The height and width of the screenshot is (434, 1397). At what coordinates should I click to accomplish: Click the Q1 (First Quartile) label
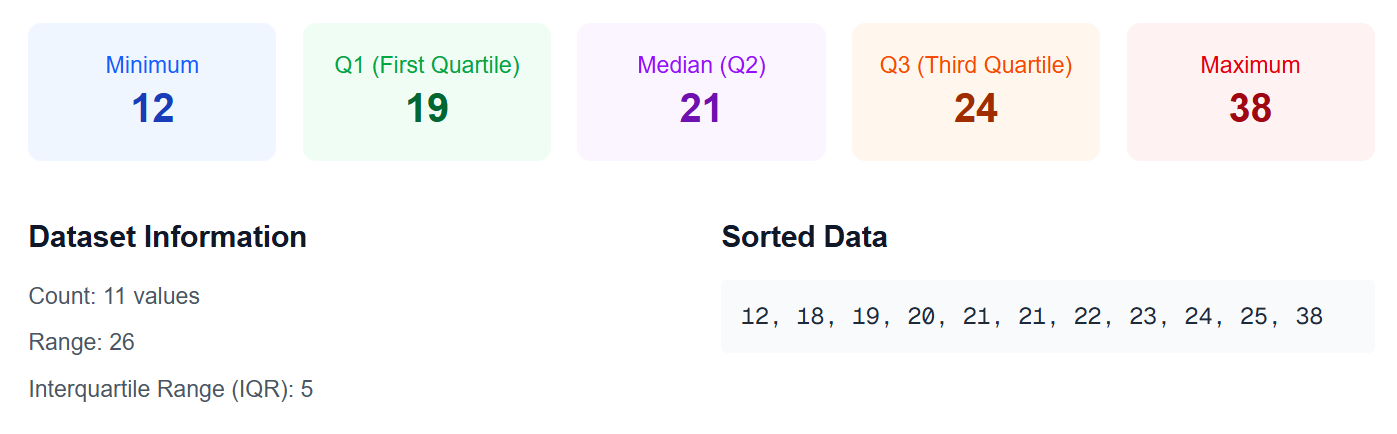point(427,66)
